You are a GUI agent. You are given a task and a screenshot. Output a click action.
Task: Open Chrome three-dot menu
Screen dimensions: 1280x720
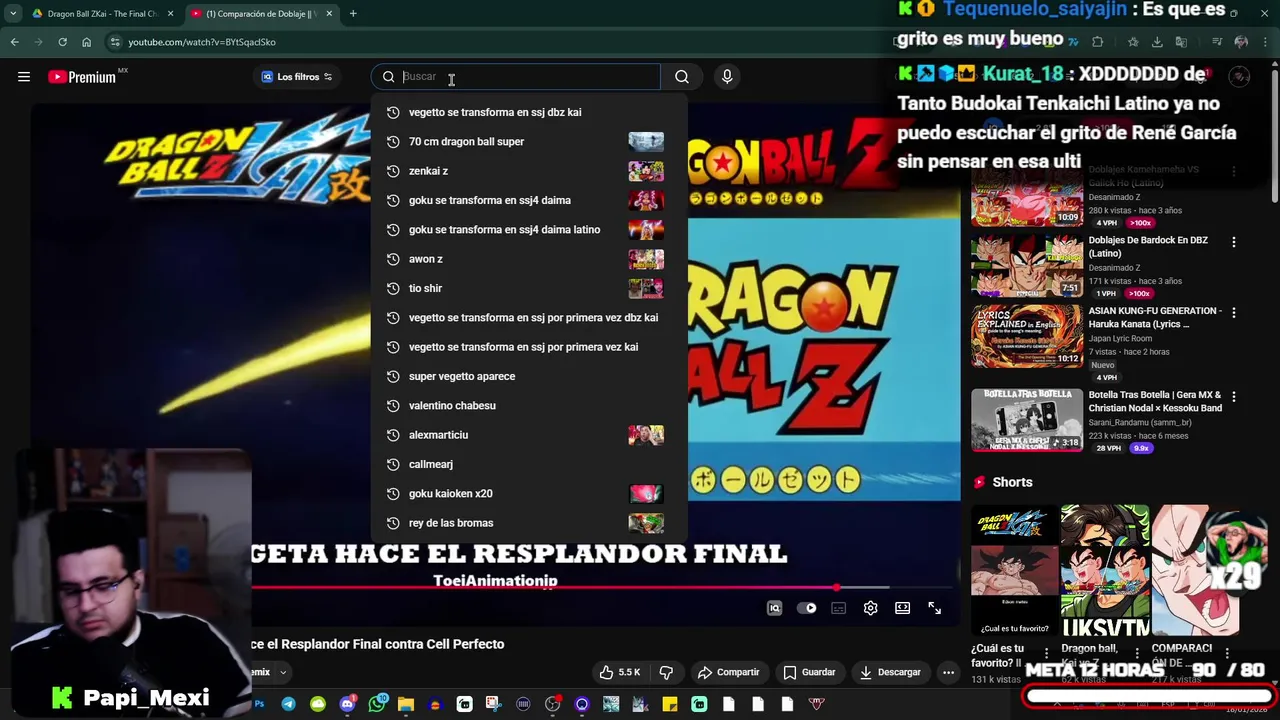coord(1266,42)
